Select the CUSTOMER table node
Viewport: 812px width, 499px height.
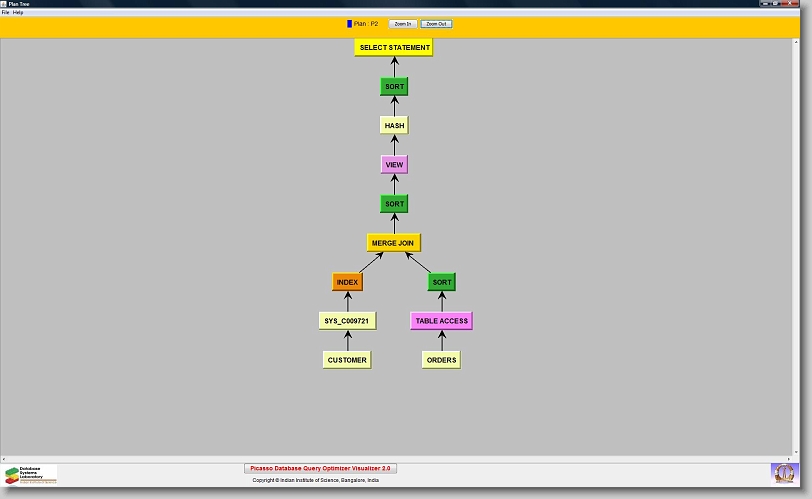coord(347,360)
